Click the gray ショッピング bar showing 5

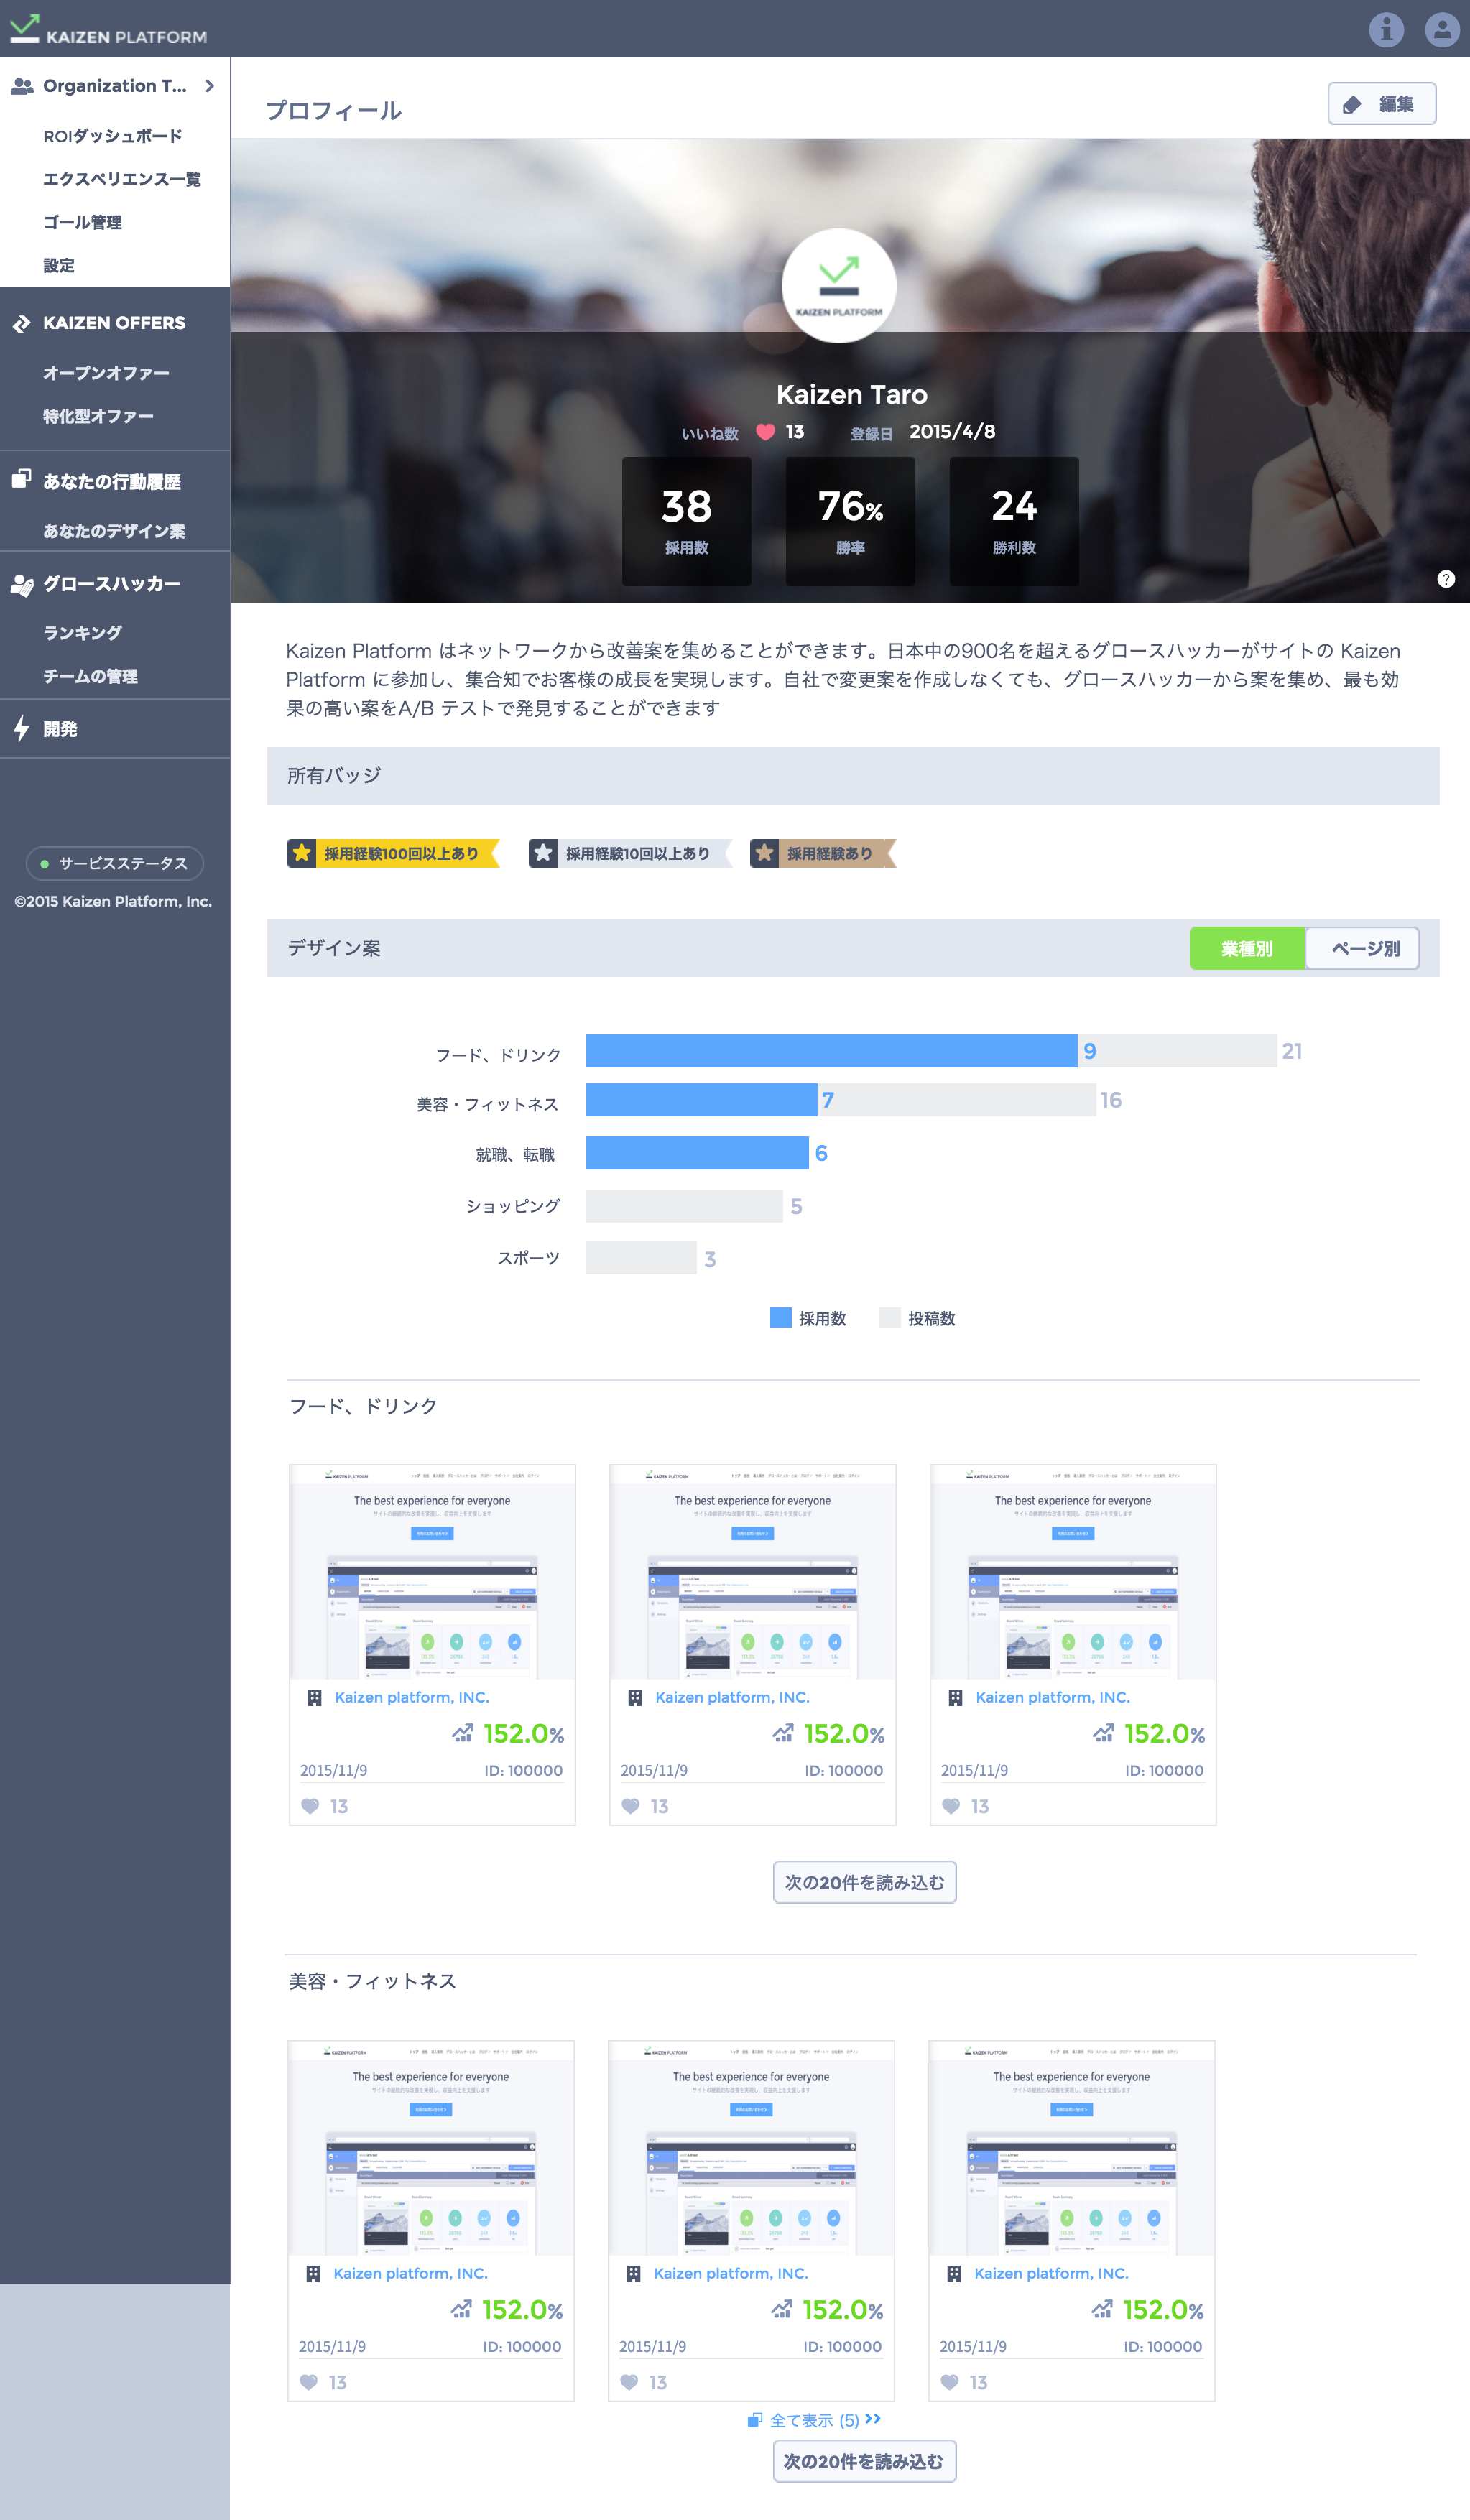click(x=684, y=1206)
